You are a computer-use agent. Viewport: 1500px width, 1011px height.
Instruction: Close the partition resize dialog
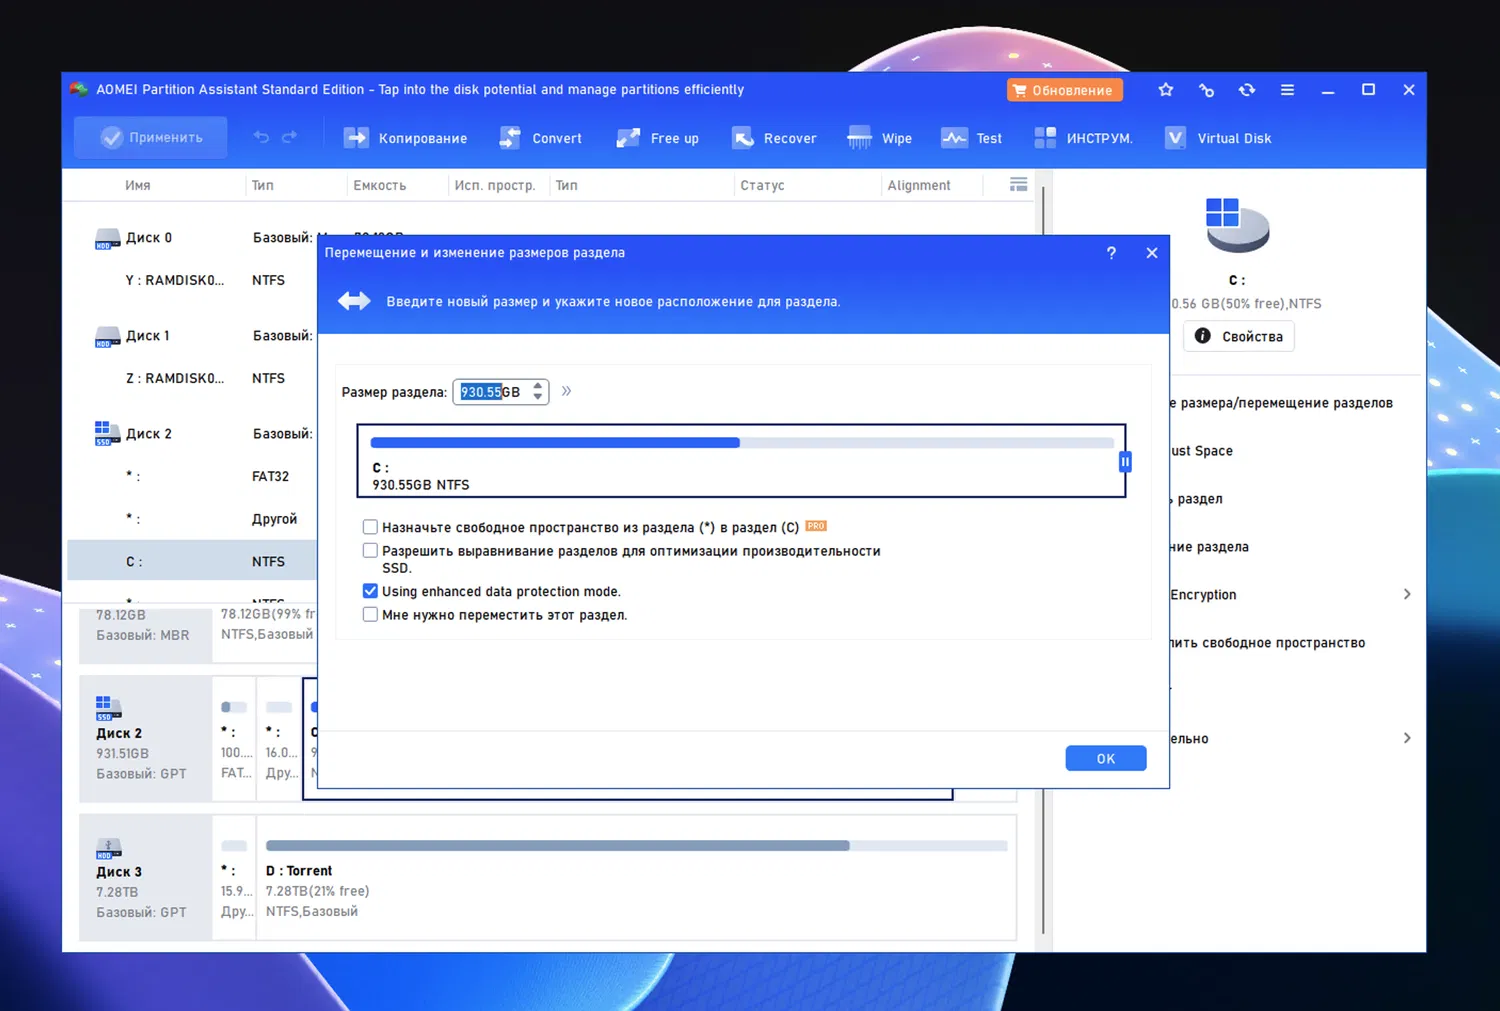click(x=1152, y=253)
